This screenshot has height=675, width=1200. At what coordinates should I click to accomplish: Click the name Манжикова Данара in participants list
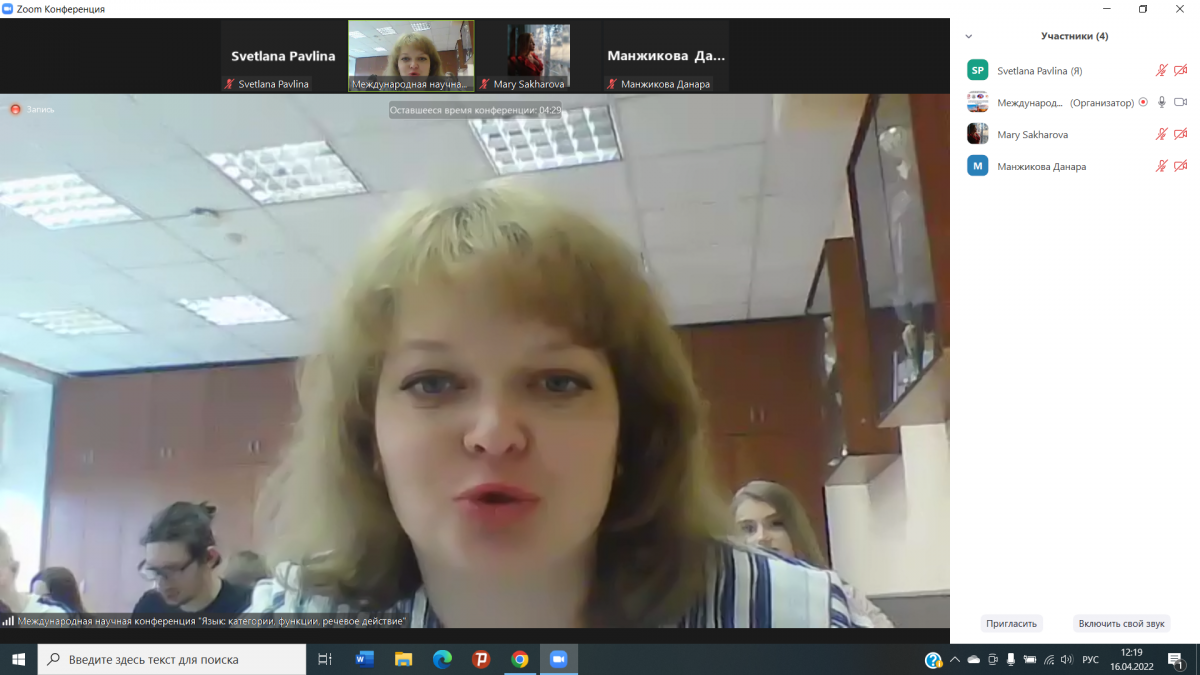1041,166
